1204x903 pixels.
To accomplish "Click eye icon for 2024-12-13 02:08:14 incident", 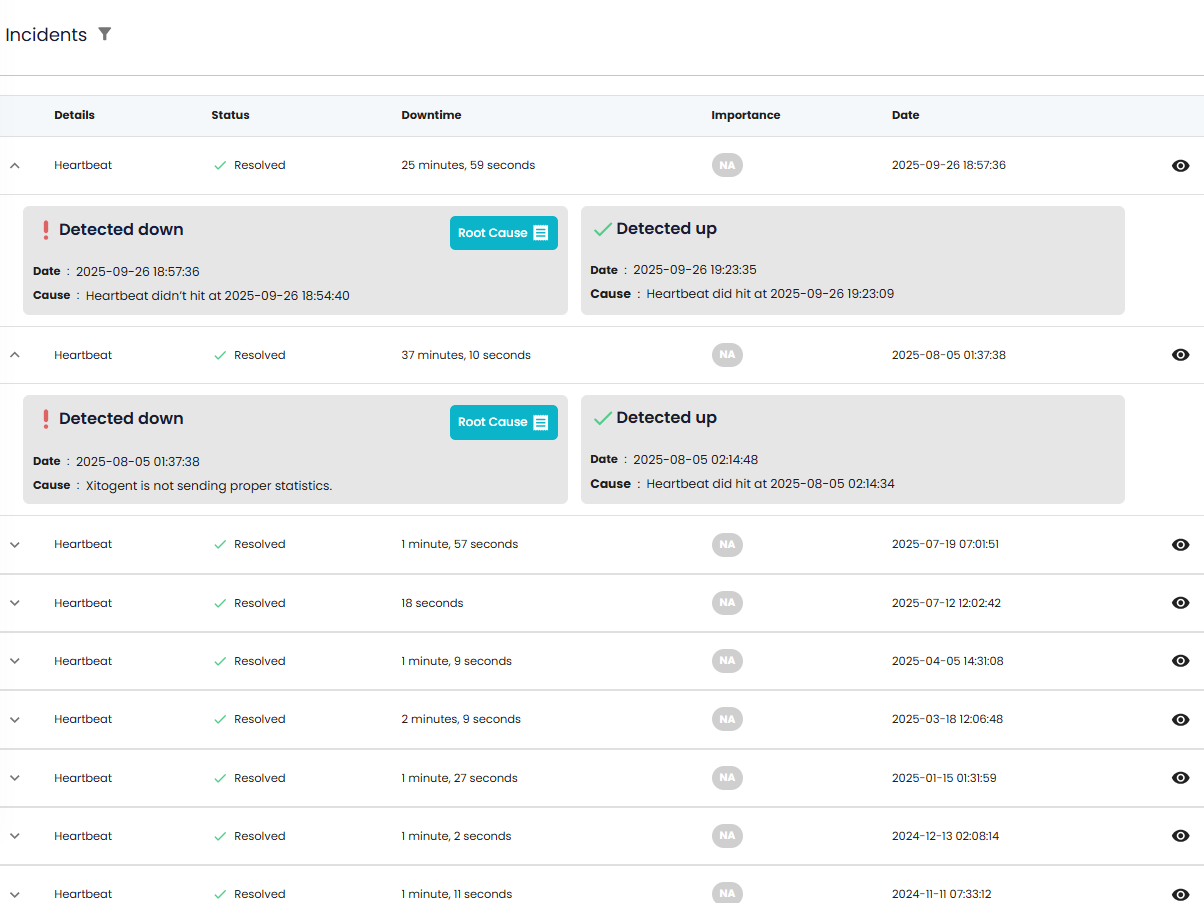I will (1180, 836).
